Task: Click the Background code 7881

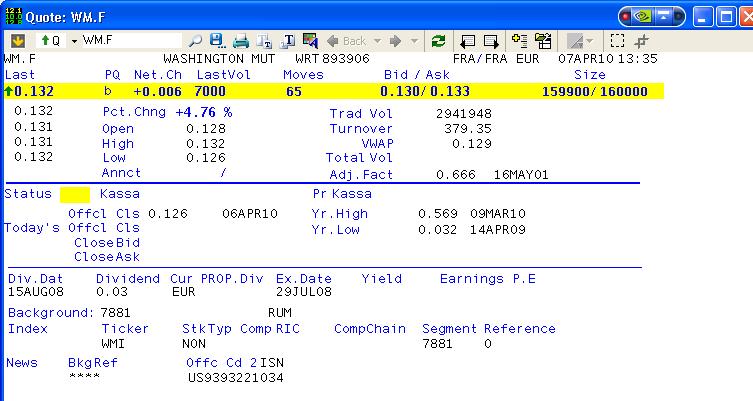Action: [x=115, y=313]
